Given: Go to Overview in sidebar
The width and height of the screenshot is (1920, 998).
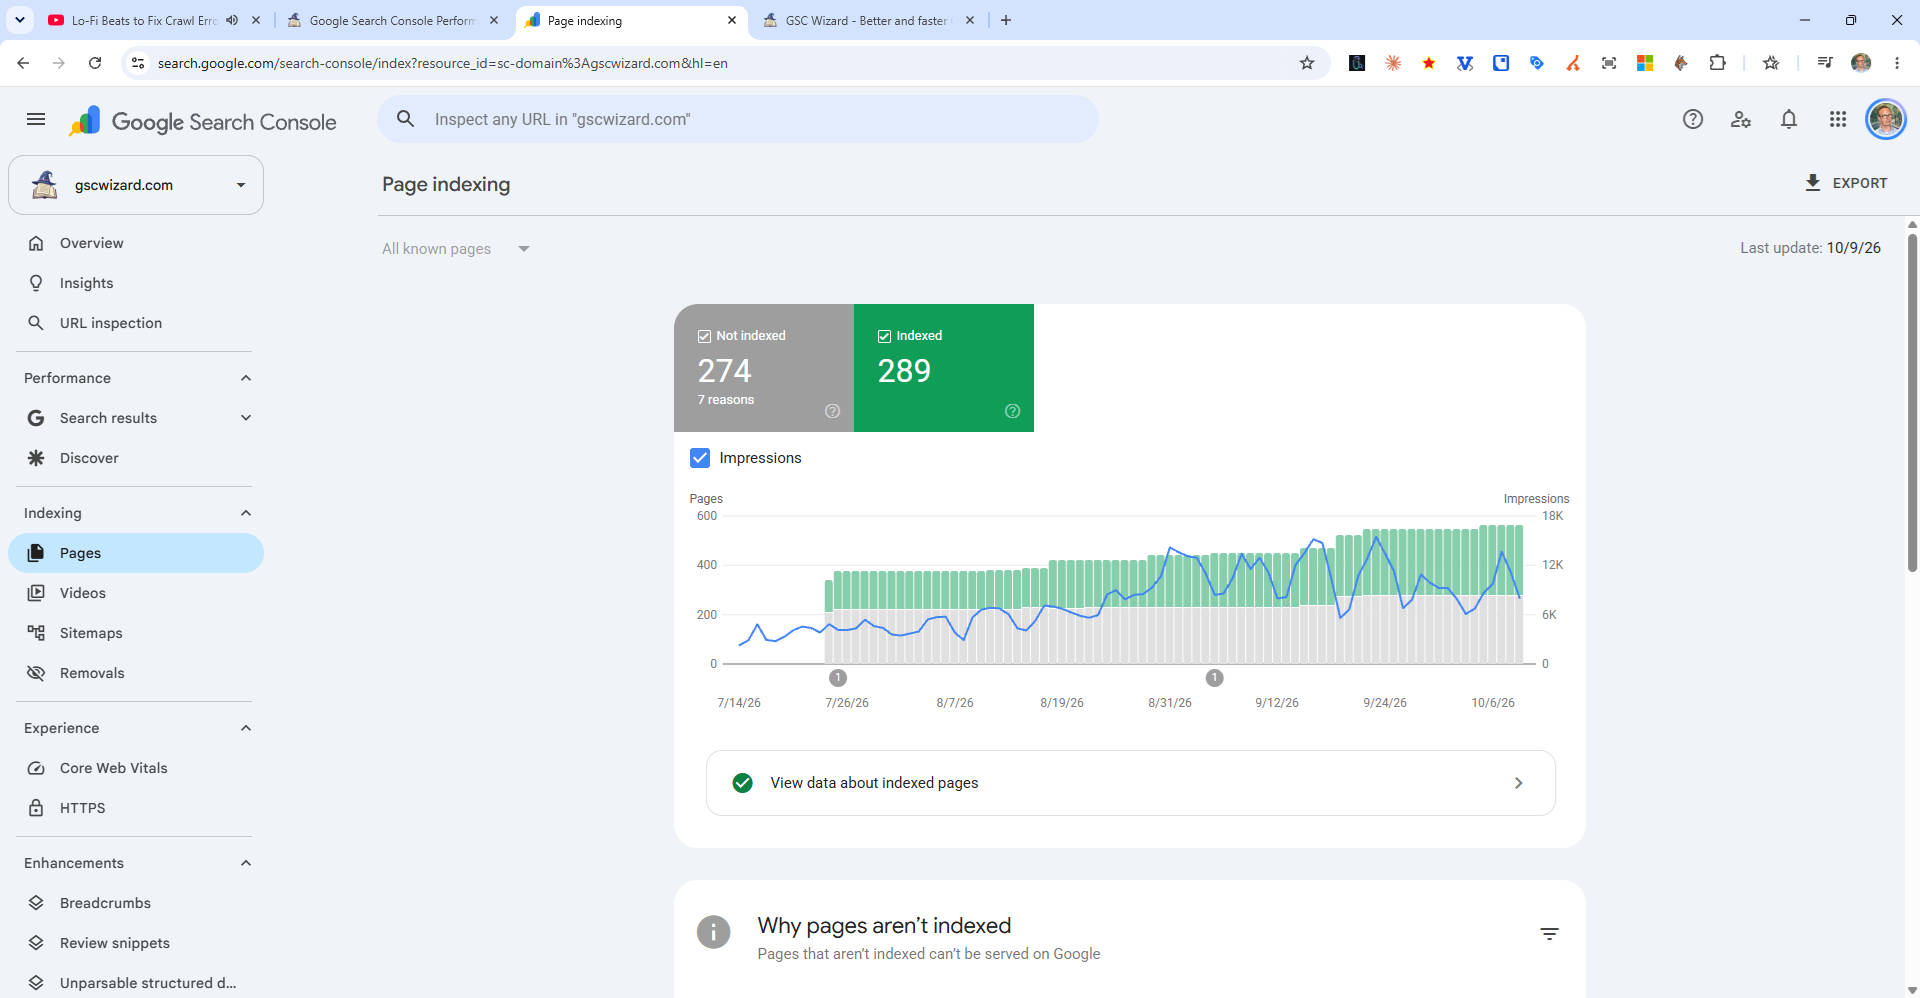Looking at the screenshot, I should tap(136, 243).
